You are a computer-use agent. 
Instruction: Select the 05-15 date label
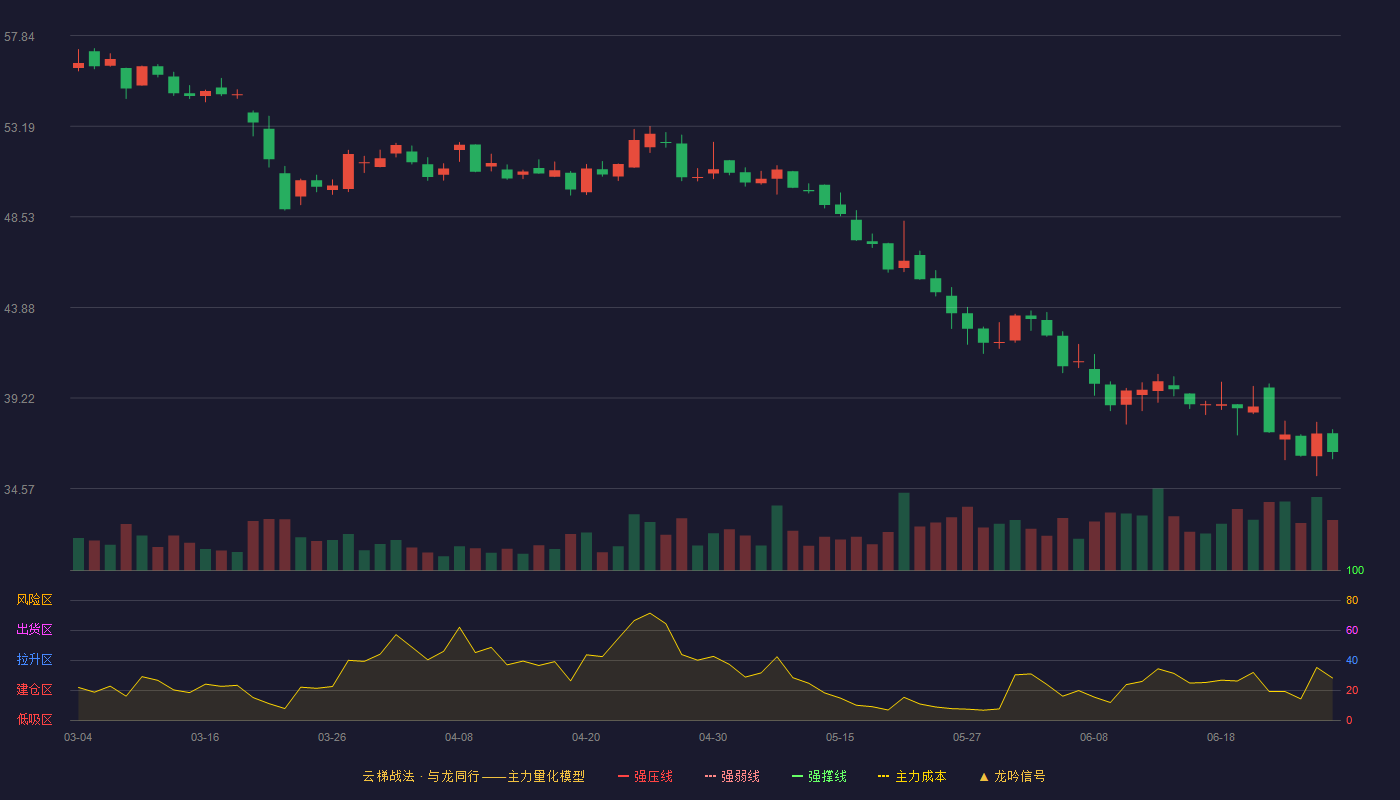pos(840,737)
